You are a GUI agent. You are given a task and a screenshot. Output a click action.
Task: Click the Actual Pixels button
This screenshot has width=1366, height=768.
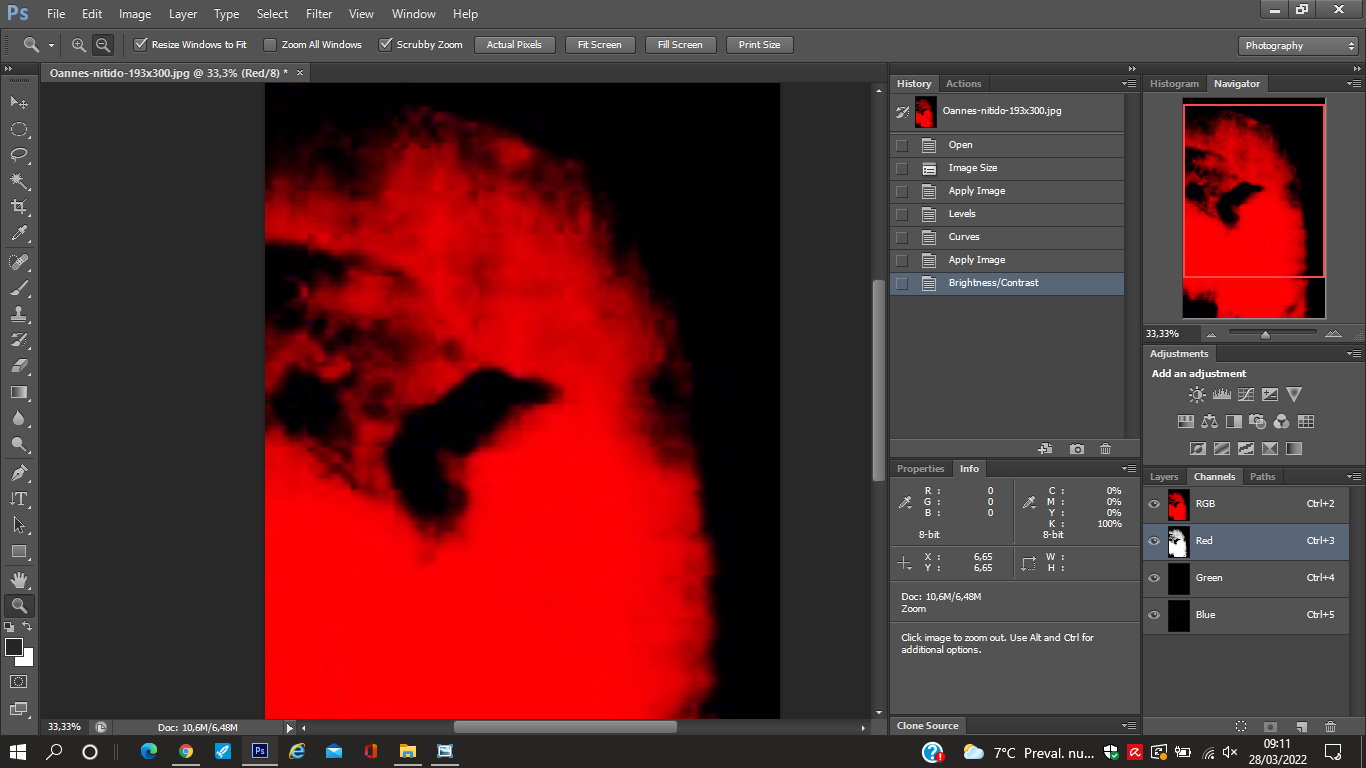tap(514, 45)
